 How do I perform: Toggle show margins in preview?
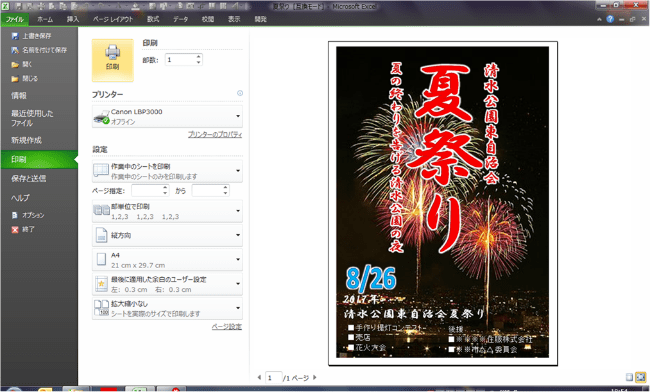point(629,377)
